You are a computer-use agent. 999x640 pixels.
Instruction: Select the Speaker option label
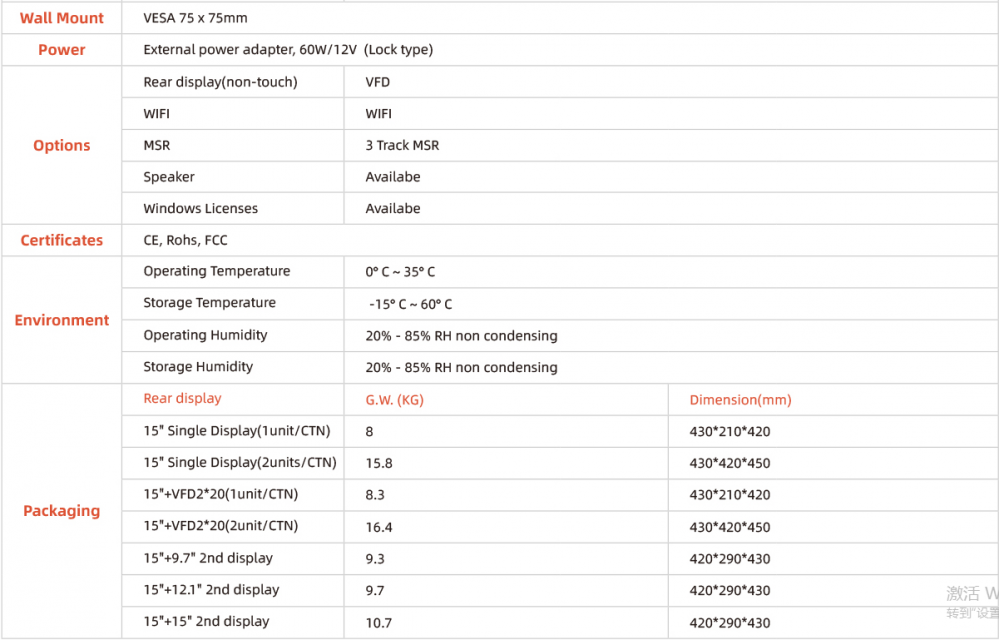[169, 177]
